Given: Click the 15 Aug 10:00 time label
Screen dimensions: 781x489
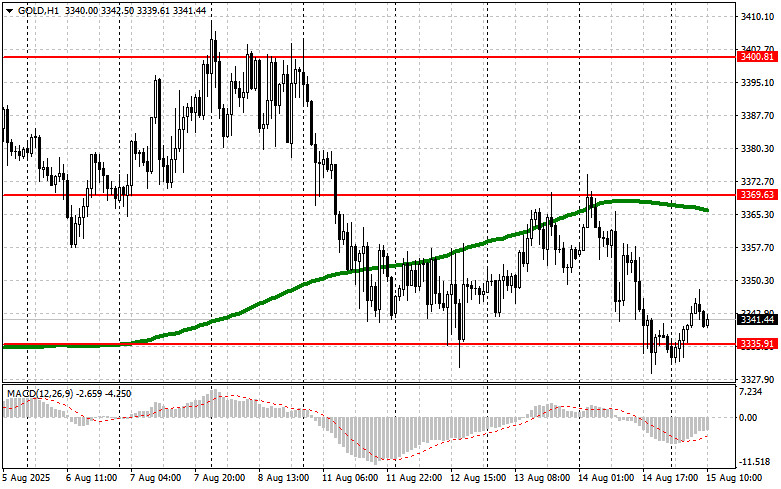Looking at the screenshot, I should point(734,478).
